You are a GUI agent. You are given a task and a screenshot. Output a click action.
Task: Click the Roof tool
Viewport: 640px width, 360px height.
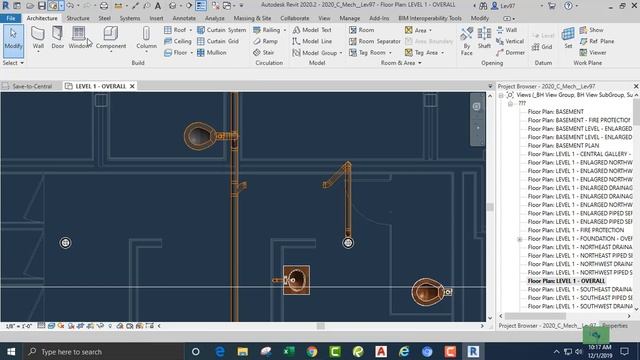coord(175,30)
